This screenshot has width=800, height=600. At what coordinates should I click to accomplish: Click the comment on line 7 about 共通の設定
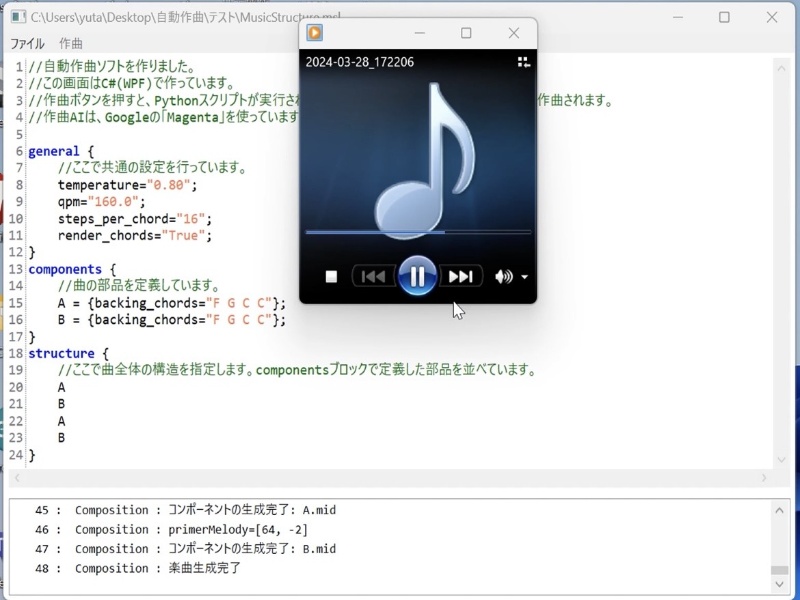[x=153, y=167]
